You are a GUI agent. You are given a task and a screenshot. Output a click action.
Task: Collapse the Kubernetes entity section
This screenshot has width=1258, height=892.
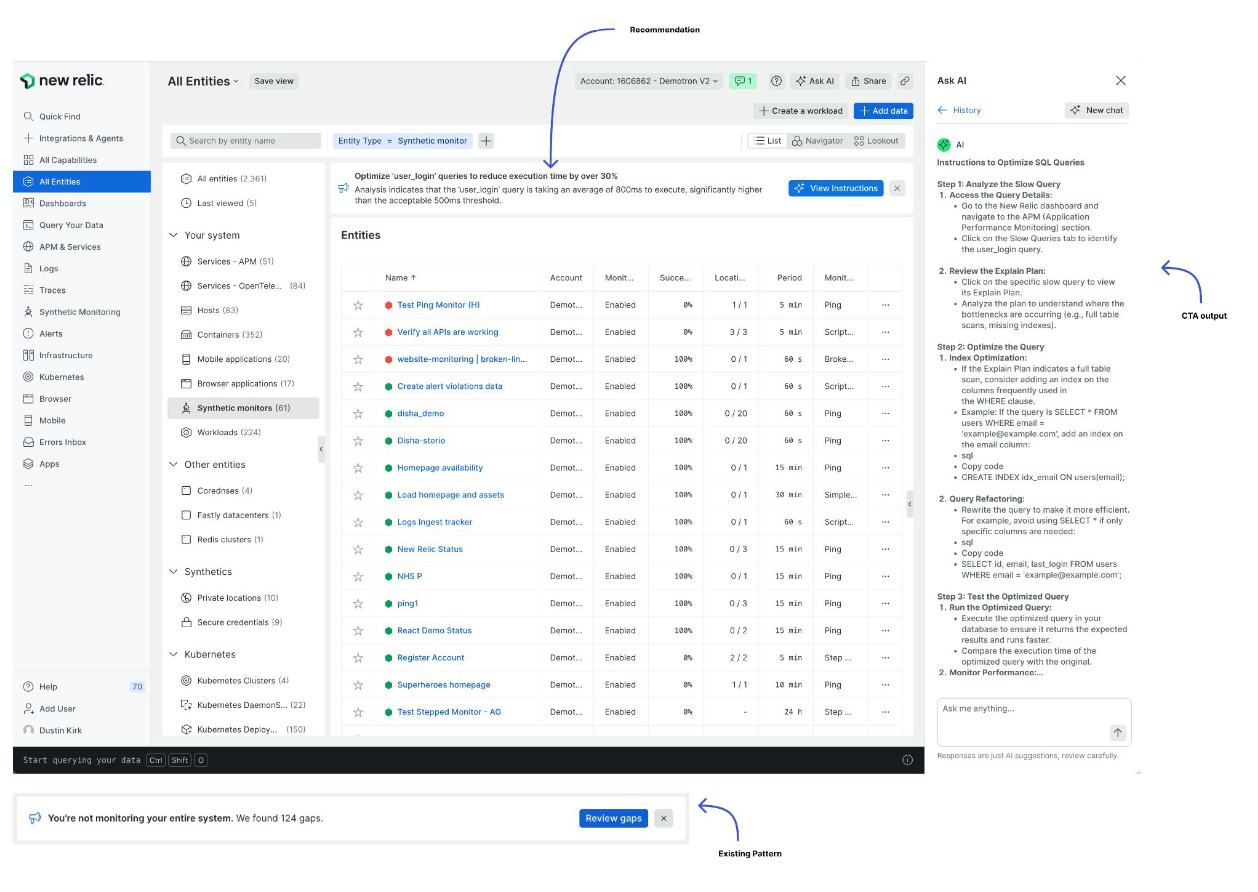pos(173,654)
